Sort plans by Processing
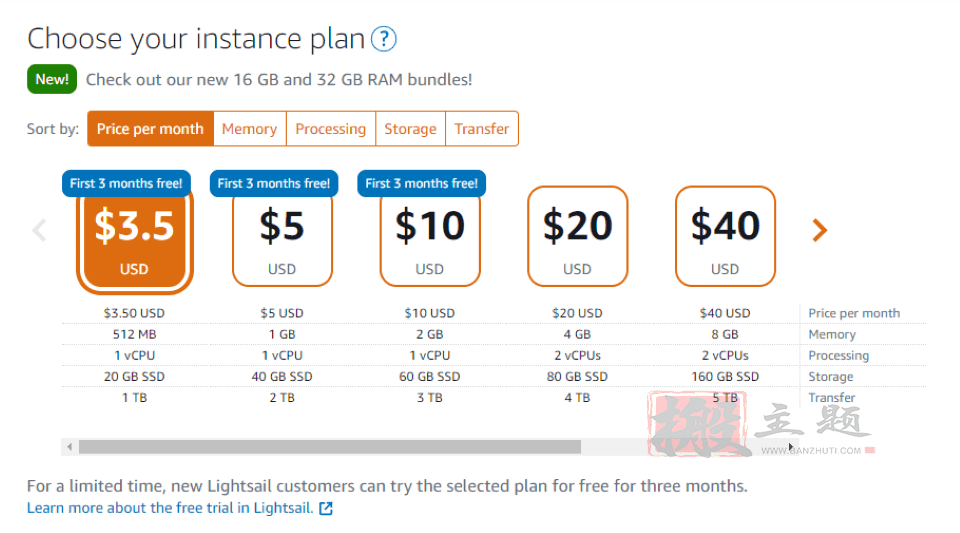 [x=331, y=129]
